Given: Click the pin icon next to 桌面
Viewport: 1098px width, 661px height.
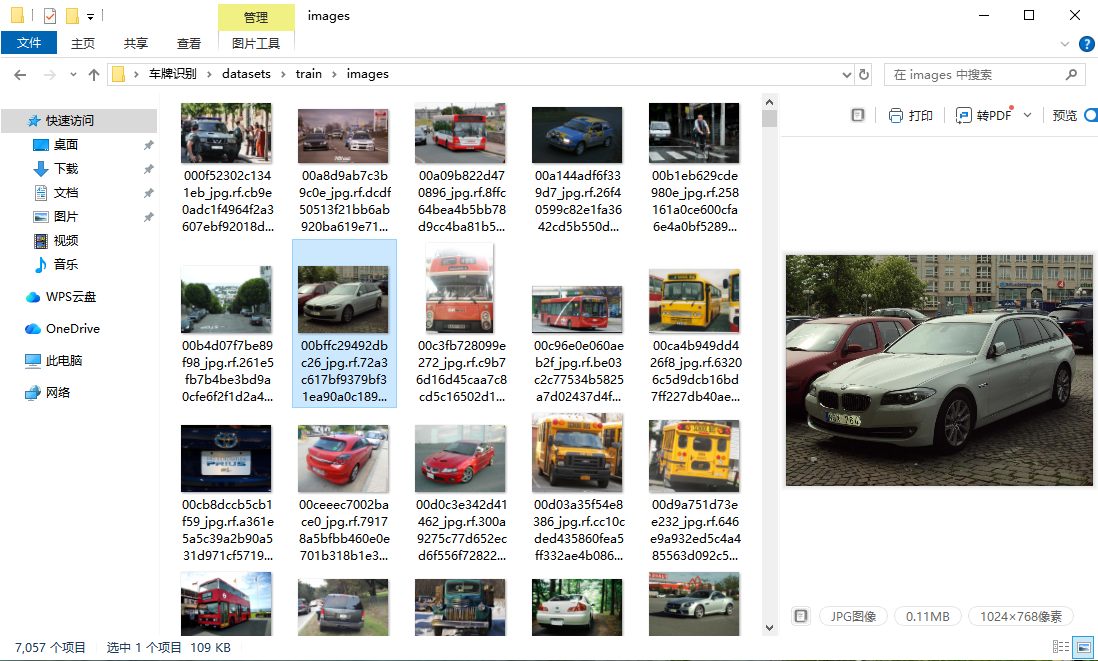Looking at the screenshot, I should coord(148,145).
